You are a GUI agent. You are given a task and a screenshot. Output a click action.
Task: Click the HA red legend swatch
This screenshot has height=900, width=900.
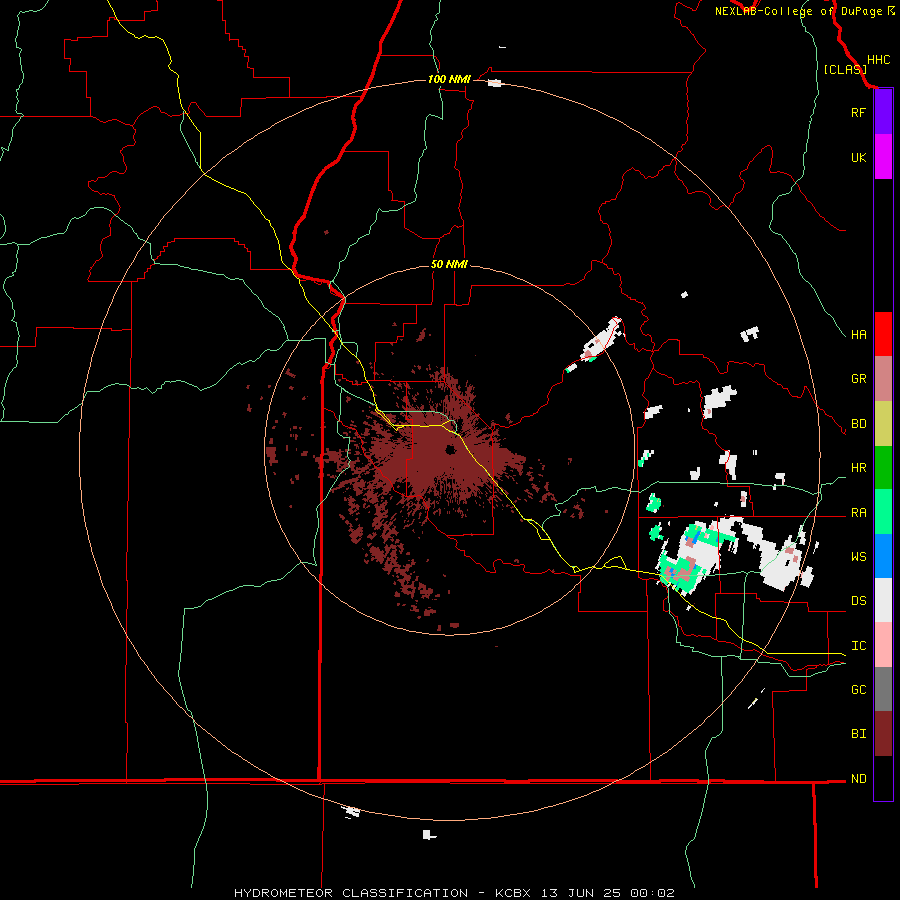click(x=883, y=334)
